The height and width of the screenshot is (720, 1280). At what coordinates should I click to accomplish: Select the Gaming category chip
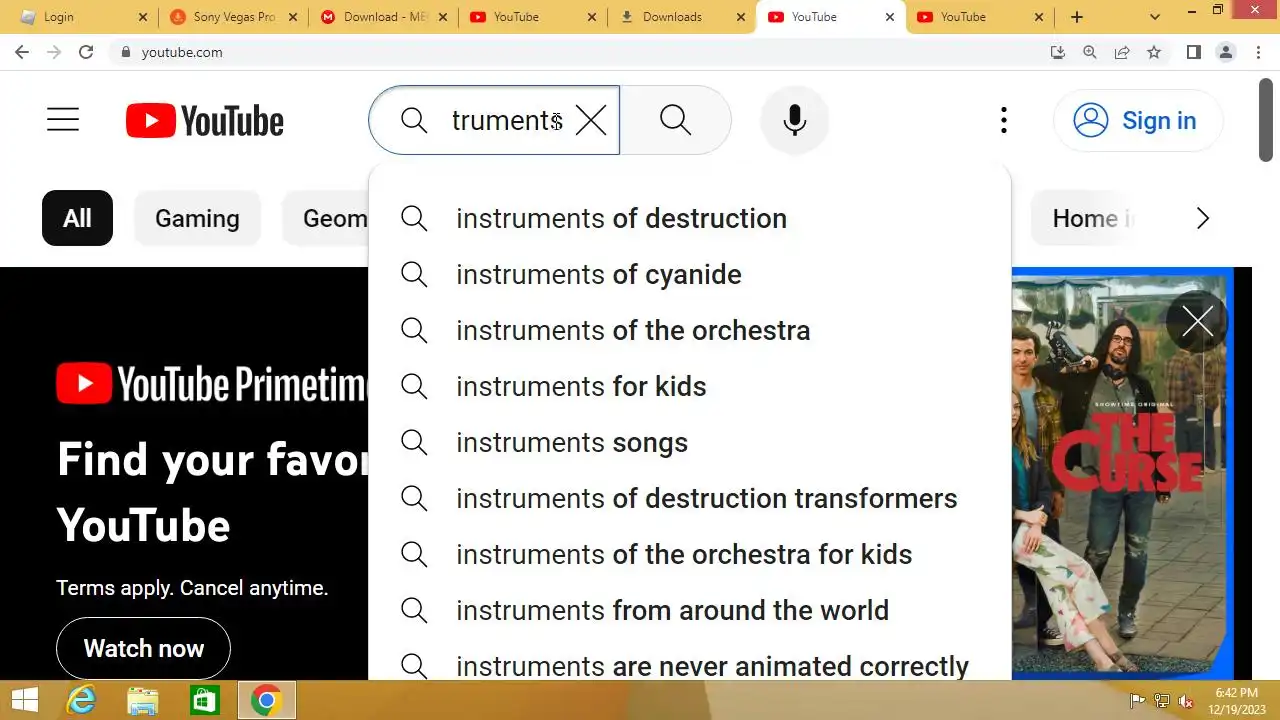pos(197,219)
